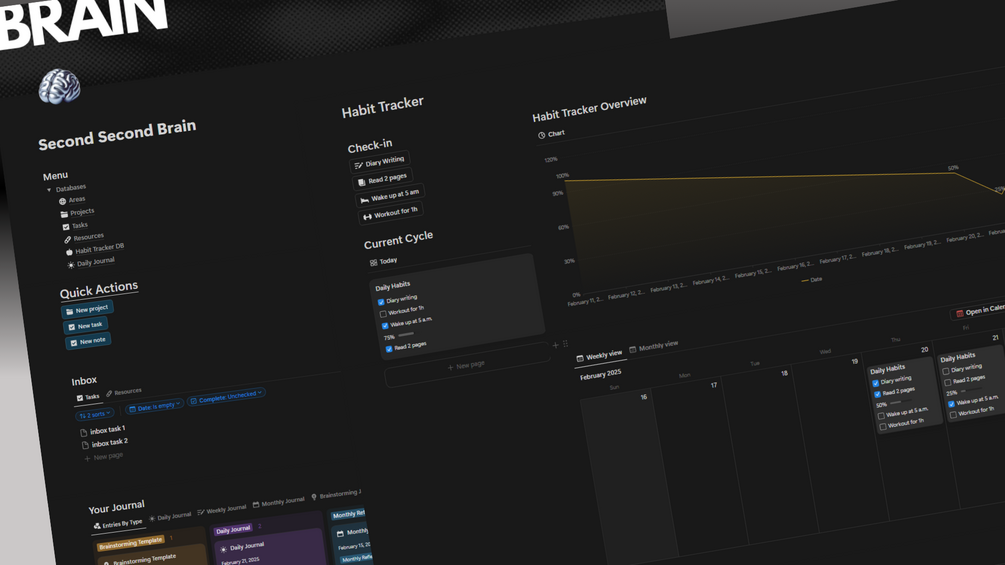This screenshot has width=1005, height=565.
Task: Click the New note quick action button
Action: click(x=88, y=341)
